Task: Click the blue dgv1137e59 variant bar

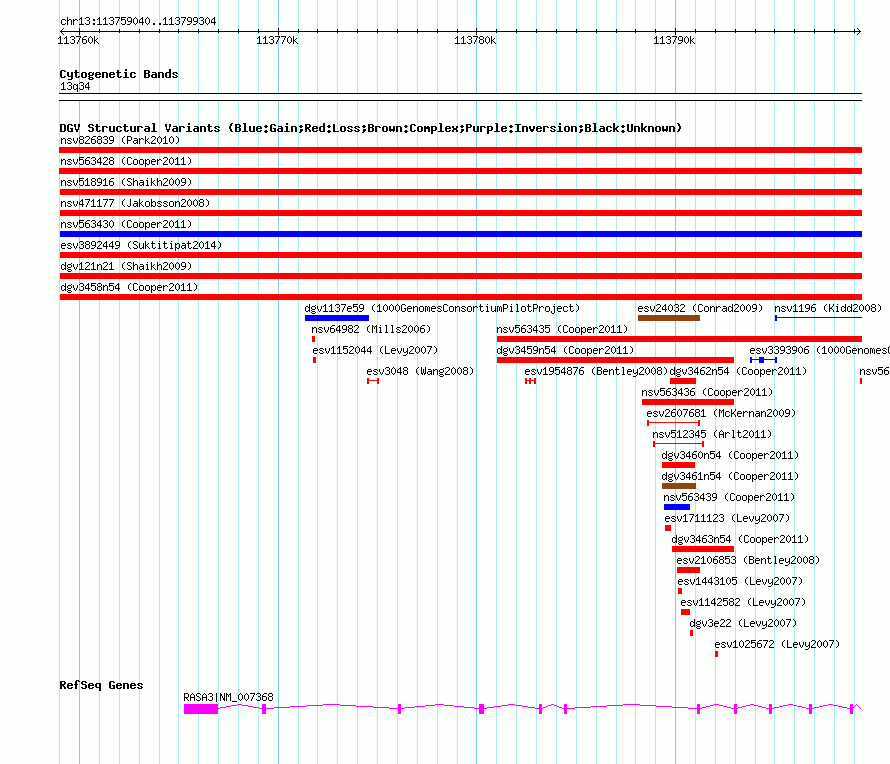Action: (336, 318)
